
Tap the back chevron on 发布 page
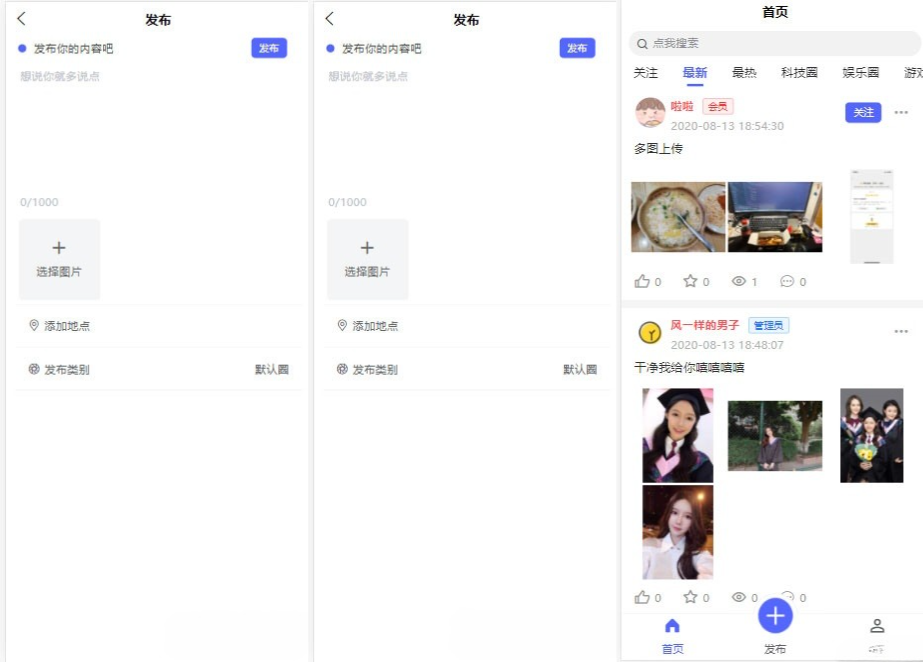20,18
